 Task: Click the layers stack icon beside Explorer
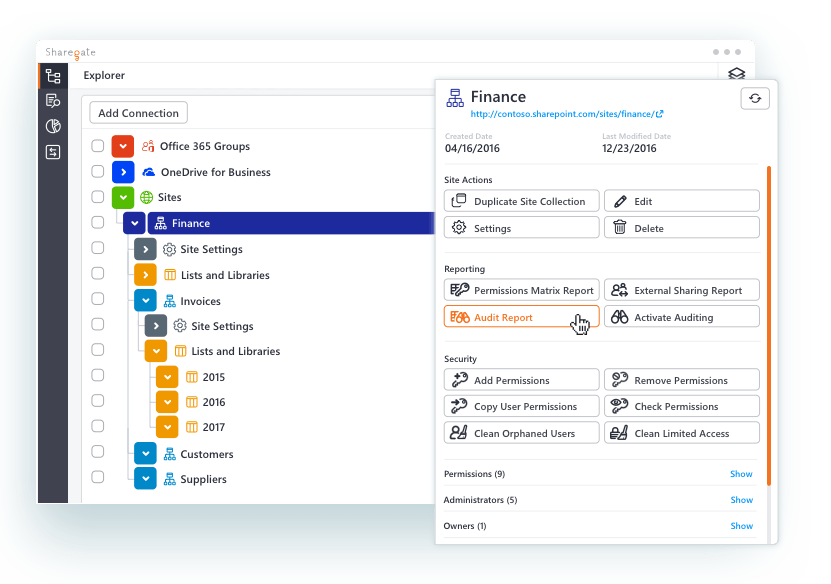(737, 74)
